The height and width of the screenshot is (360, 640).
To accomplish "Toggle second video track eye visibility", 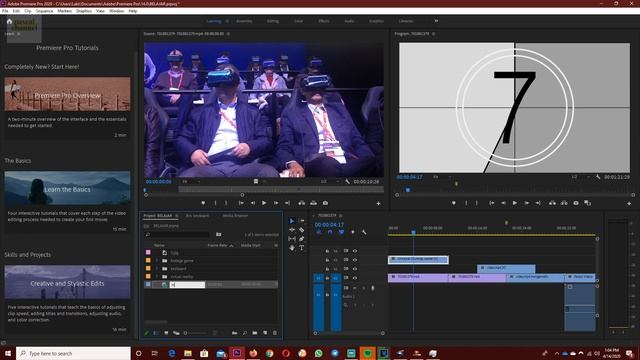I will click(x=355, y=260).
